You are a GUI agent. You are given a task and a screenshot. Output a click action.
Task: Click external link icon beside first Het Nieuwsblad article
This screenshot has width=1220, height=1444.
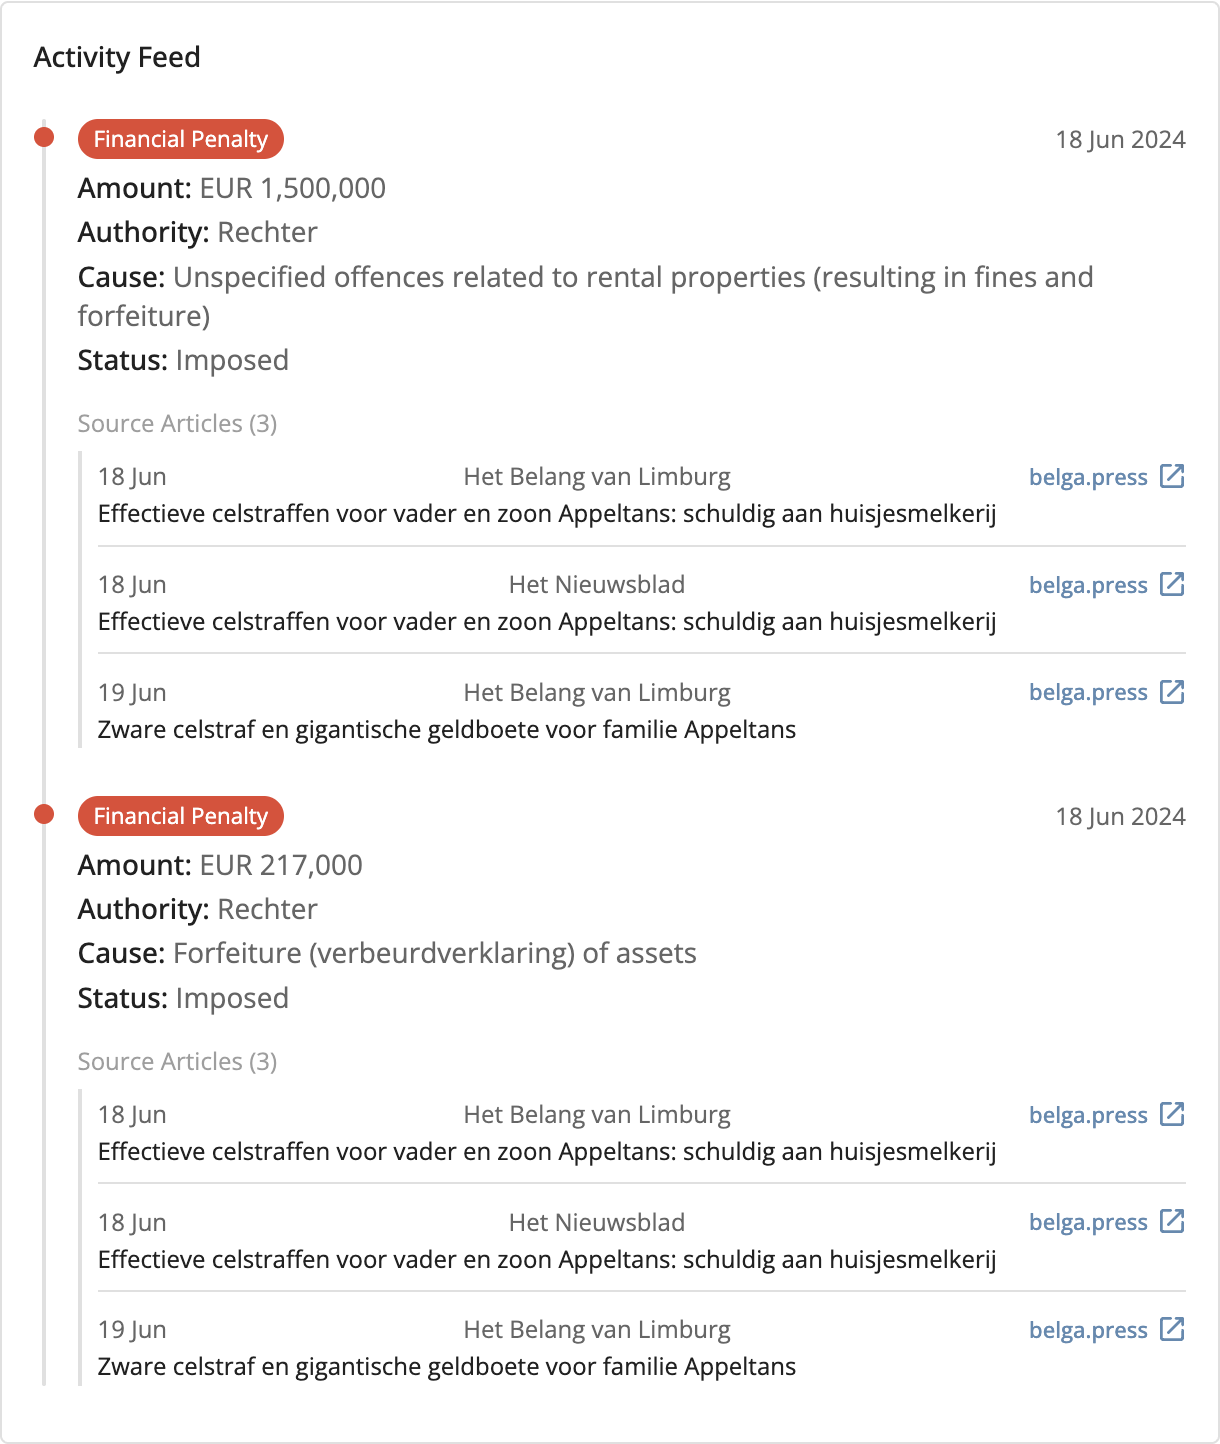click(x=1172, y=584)
